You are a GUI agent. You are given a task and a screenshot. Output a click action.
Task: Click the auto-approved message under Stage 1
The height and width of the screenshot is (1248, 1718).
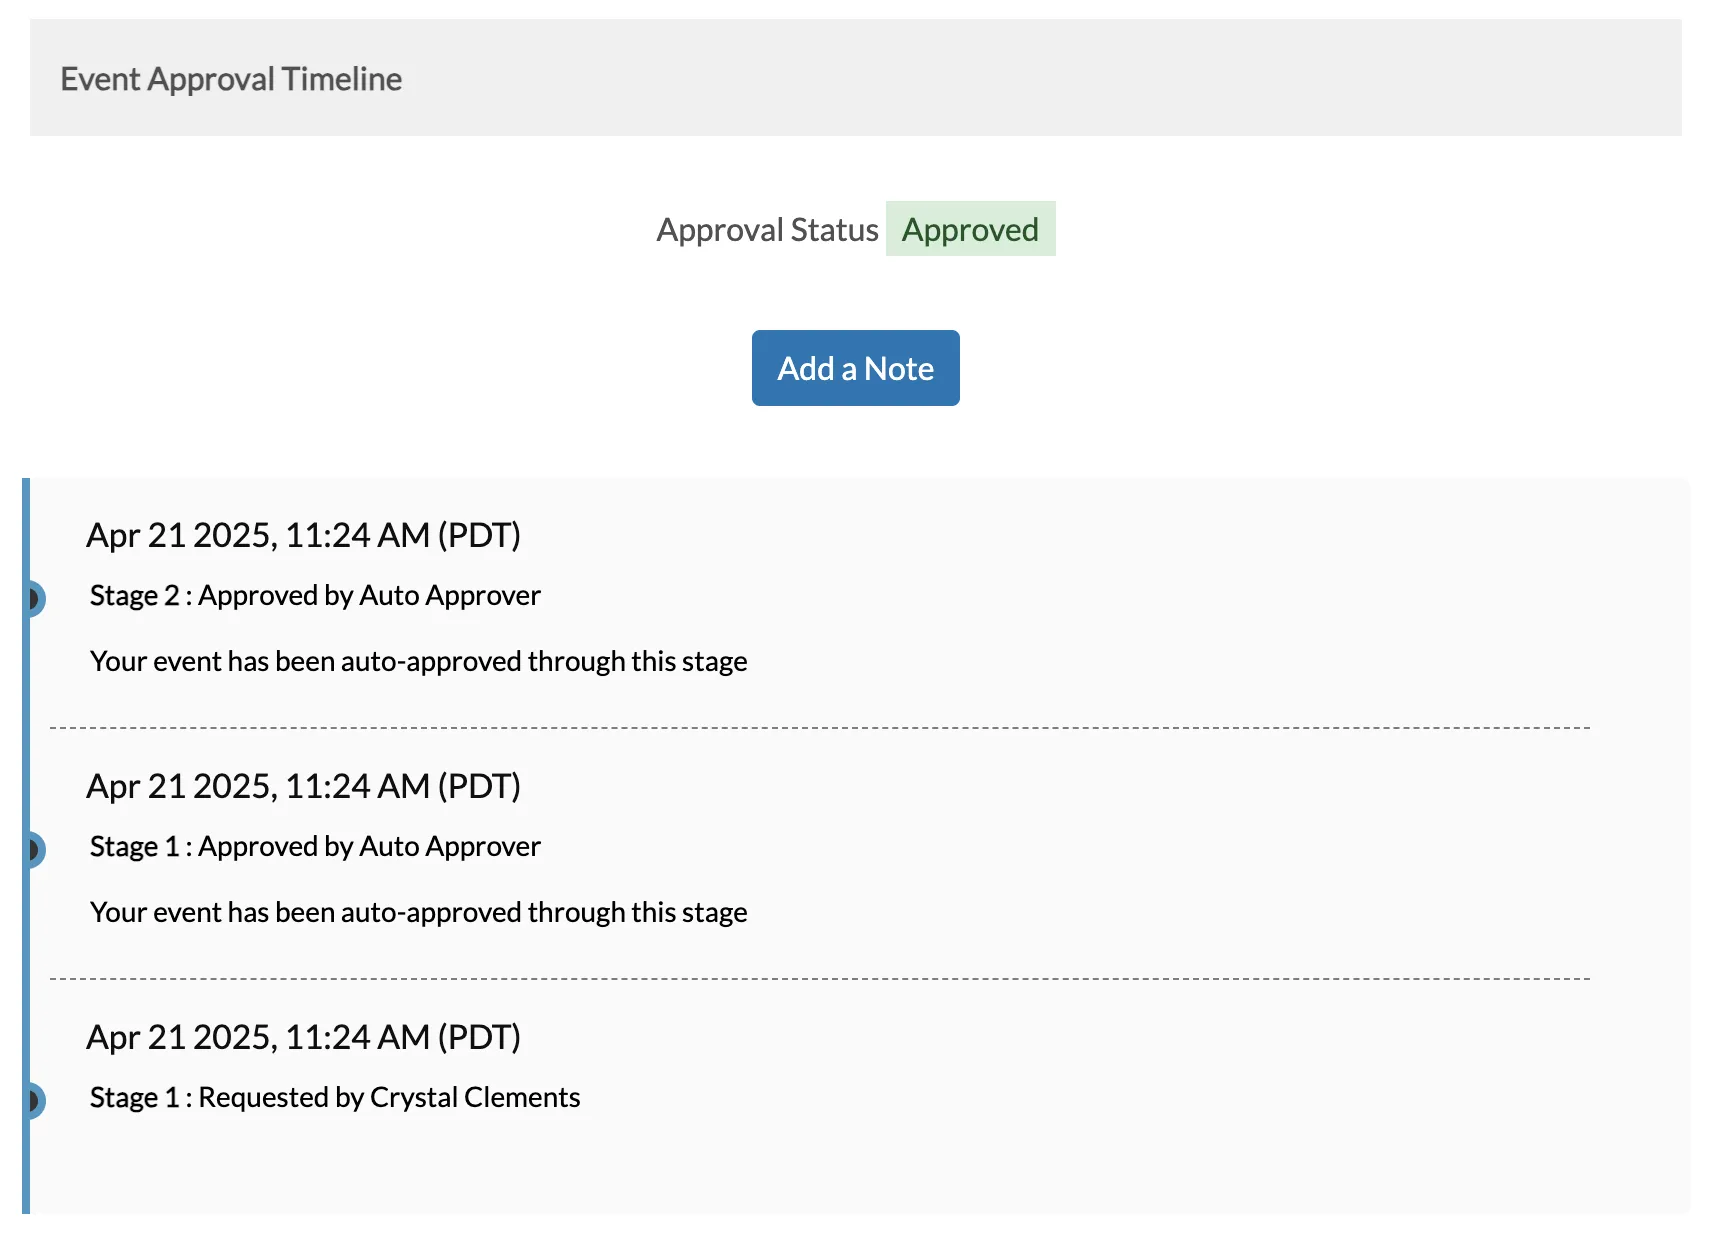(418, 912)
